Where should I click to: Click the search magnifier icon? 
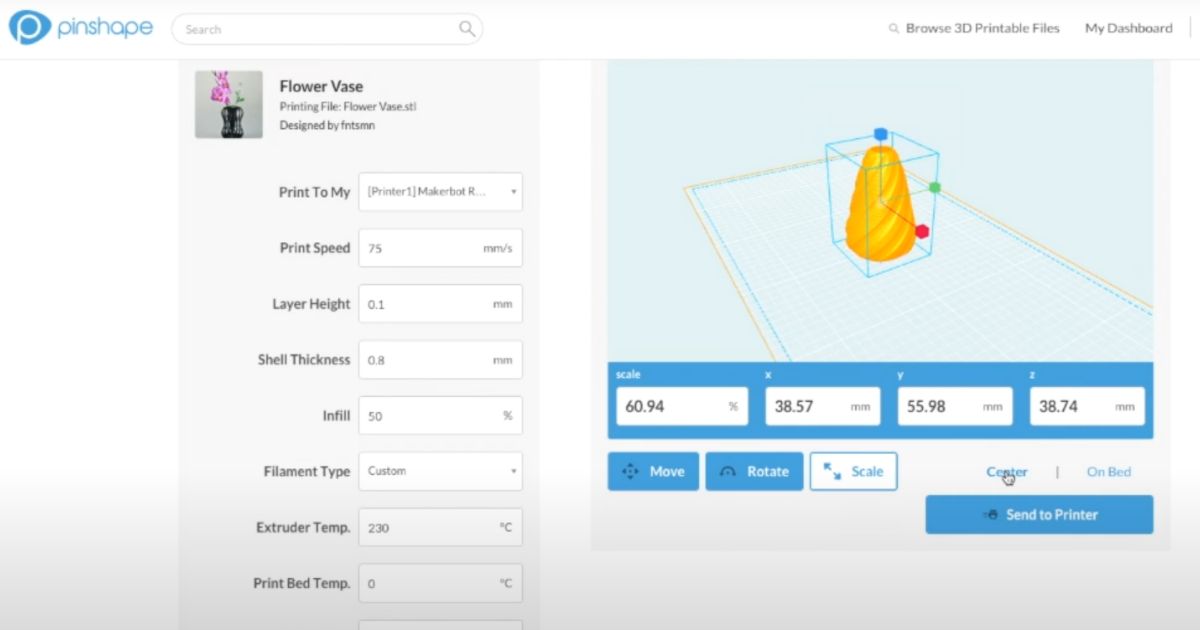tap(466, 29)
